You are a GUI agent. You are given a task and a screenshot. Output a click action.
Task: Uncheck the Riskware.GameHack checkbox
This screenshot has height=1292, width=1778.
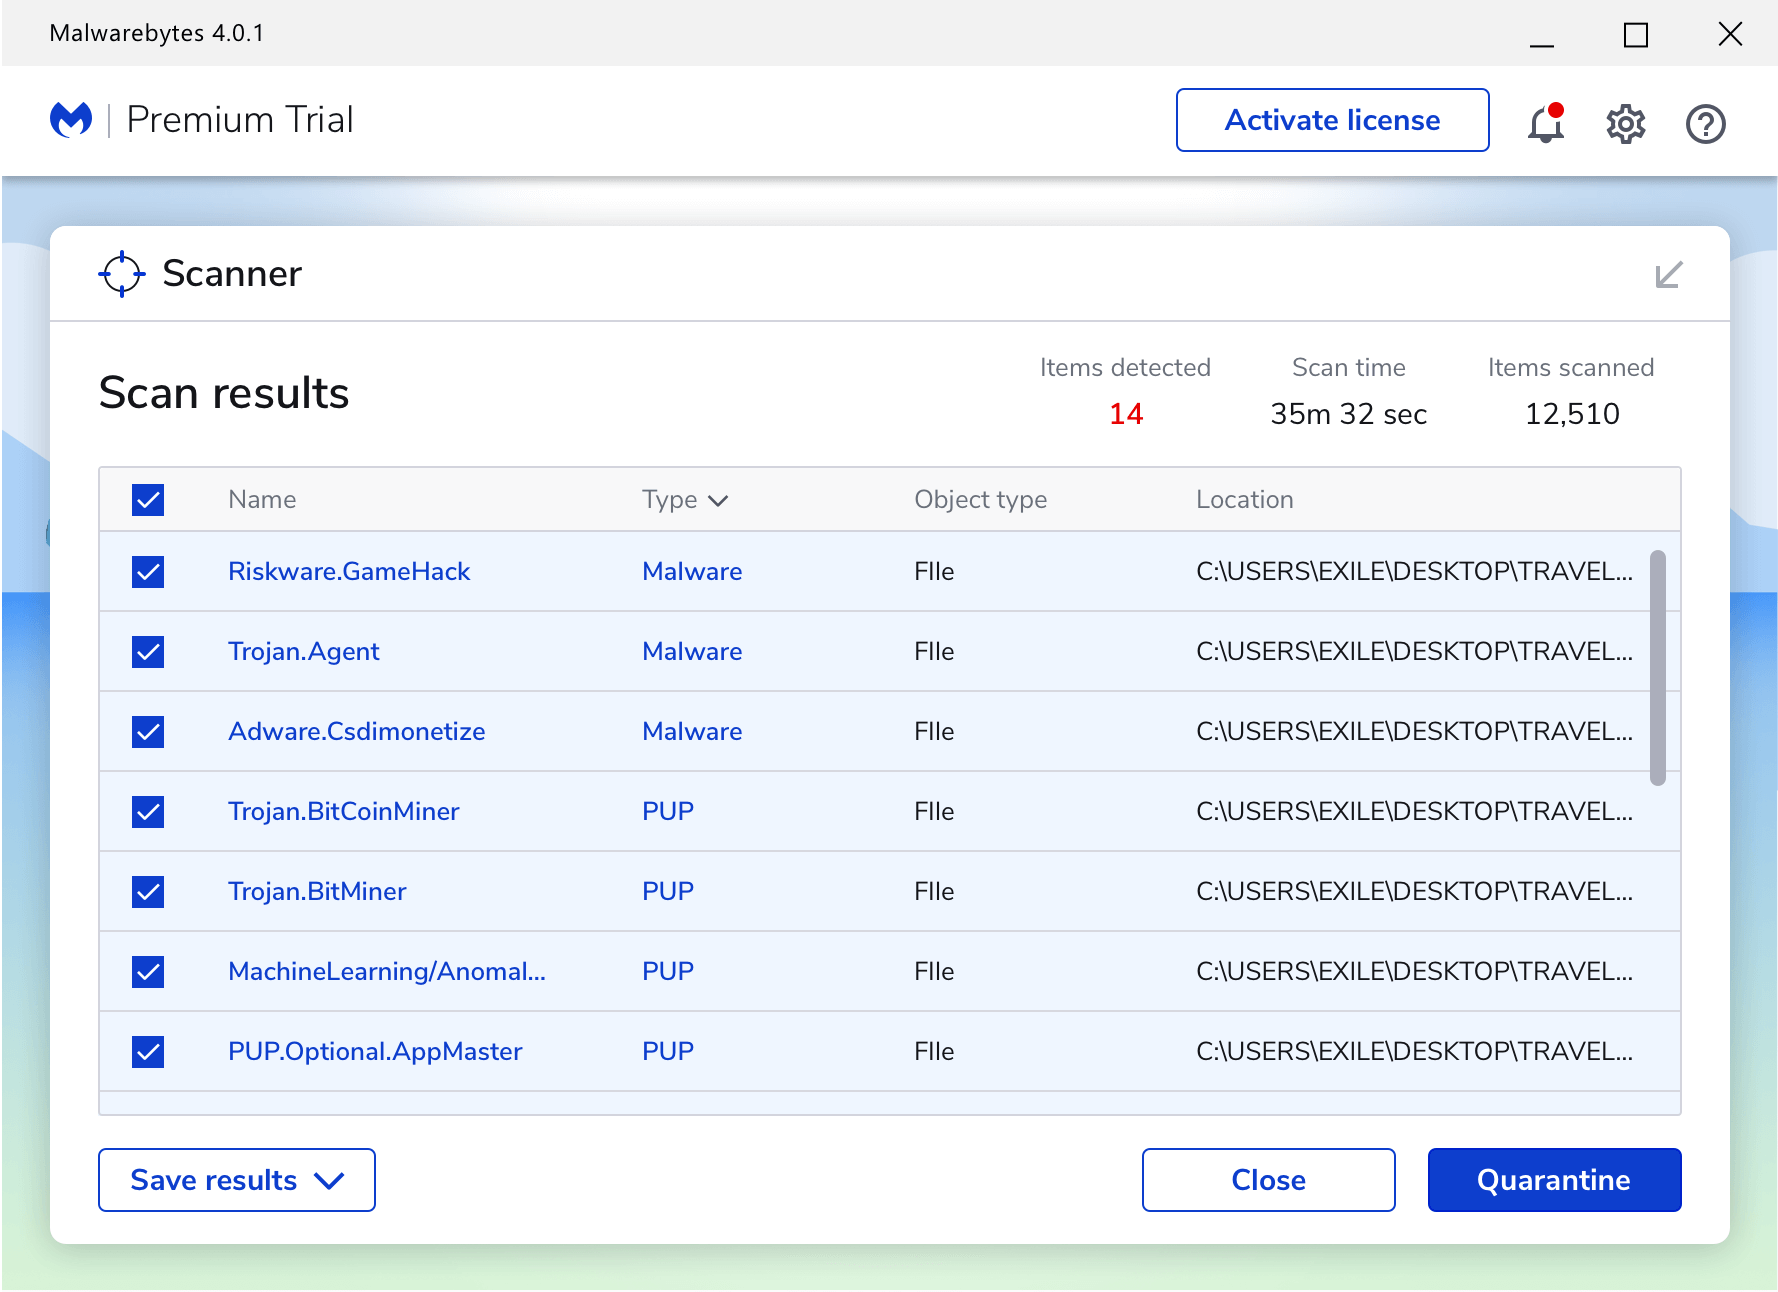click(x=148, y=571)
